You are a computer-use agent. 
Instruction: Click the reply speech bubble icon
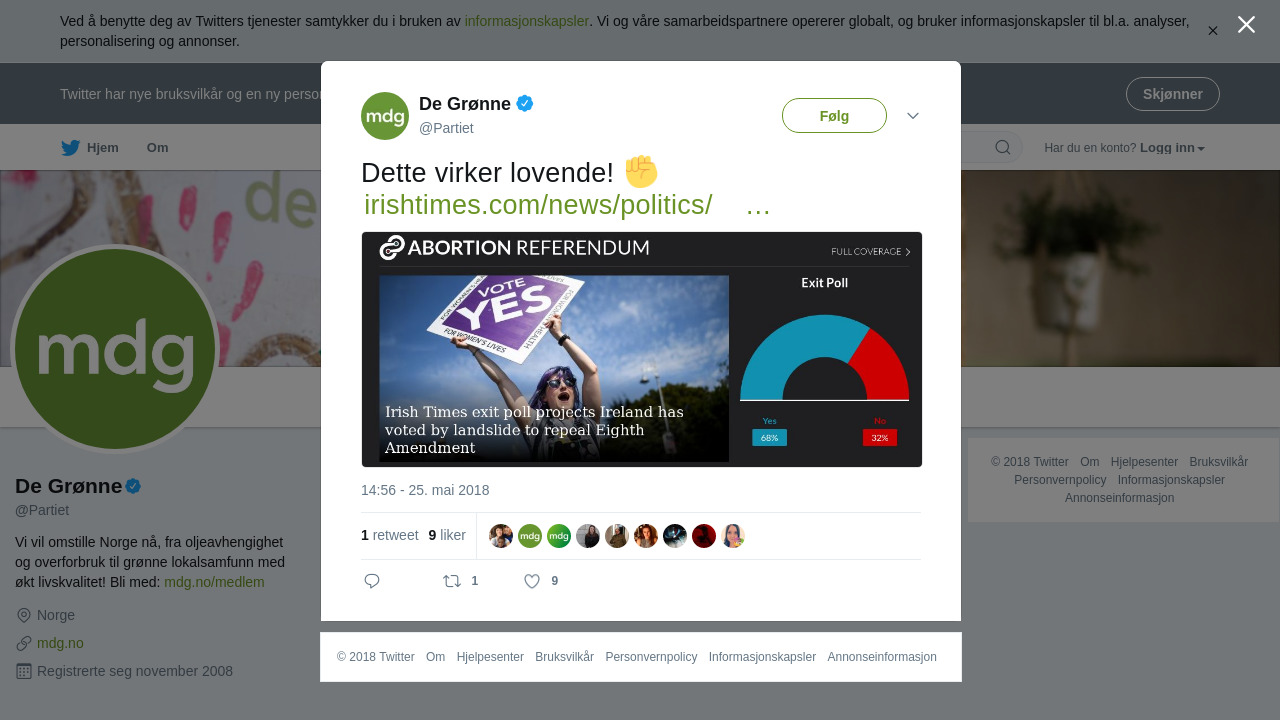pyautogui.click(x=372, y=581)
